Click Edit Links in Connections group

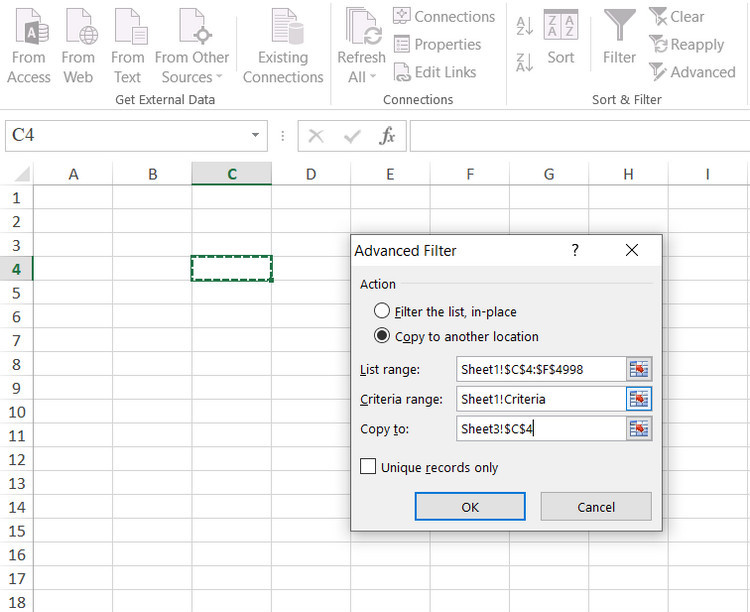click(x=435, y=72)
